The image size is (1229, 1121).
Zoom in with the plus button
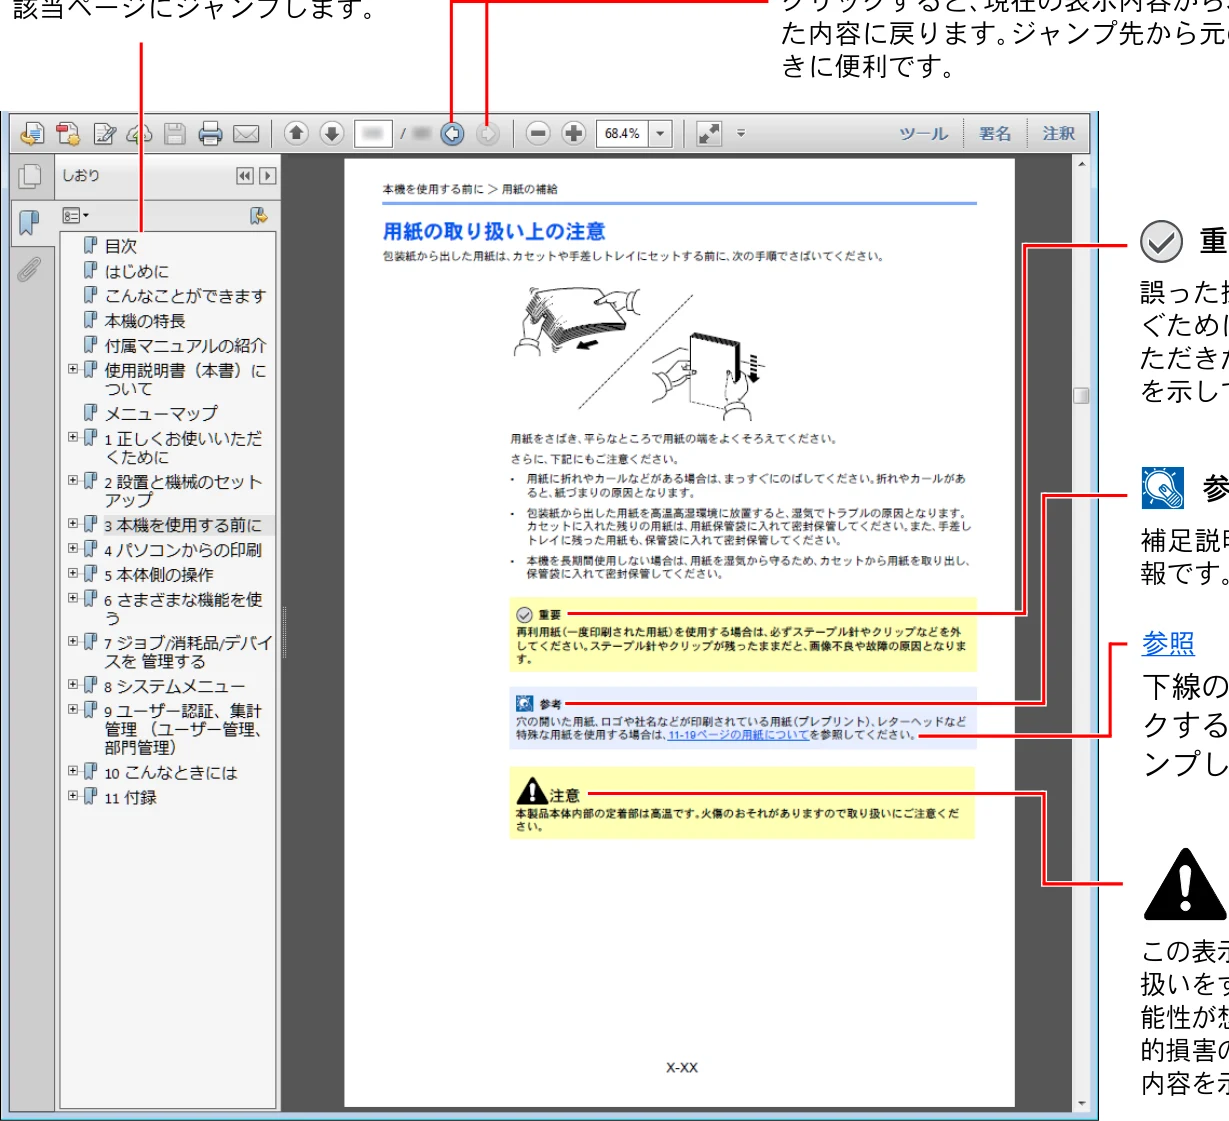pyautogui.click(x=574, y=133)
